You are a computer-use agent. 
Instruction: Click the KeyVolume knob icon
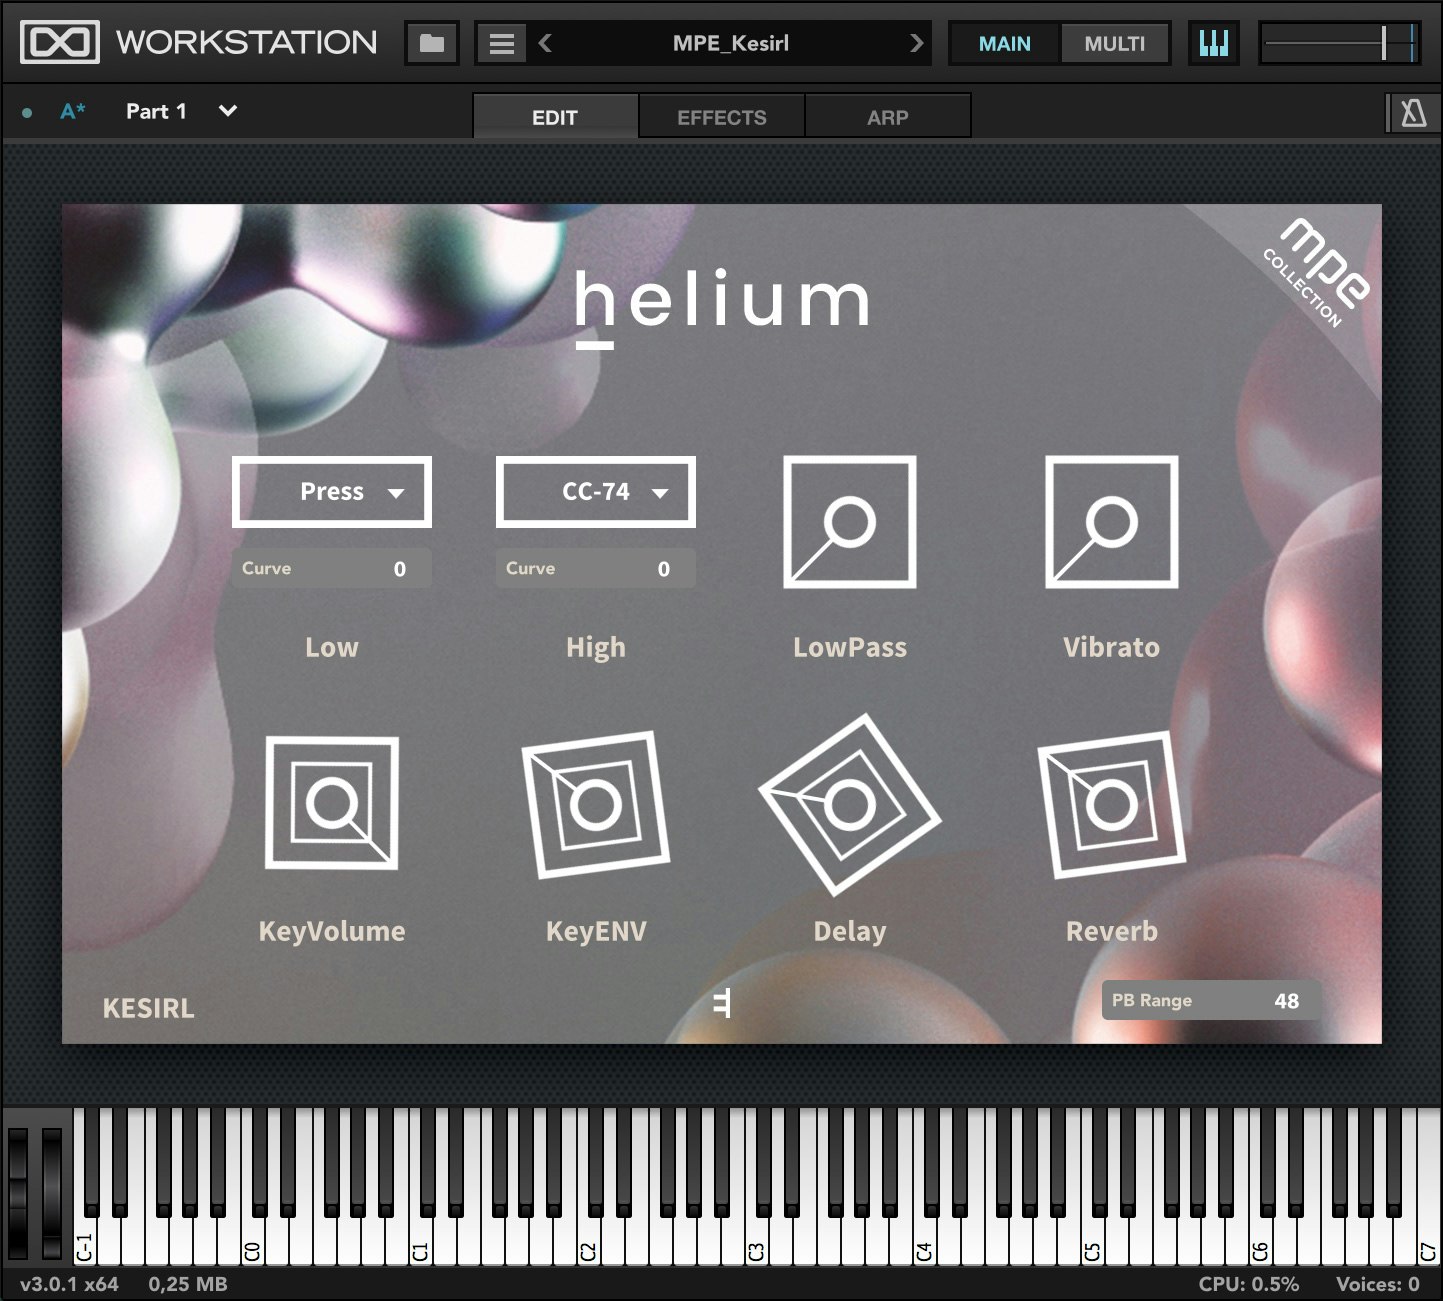332,803
